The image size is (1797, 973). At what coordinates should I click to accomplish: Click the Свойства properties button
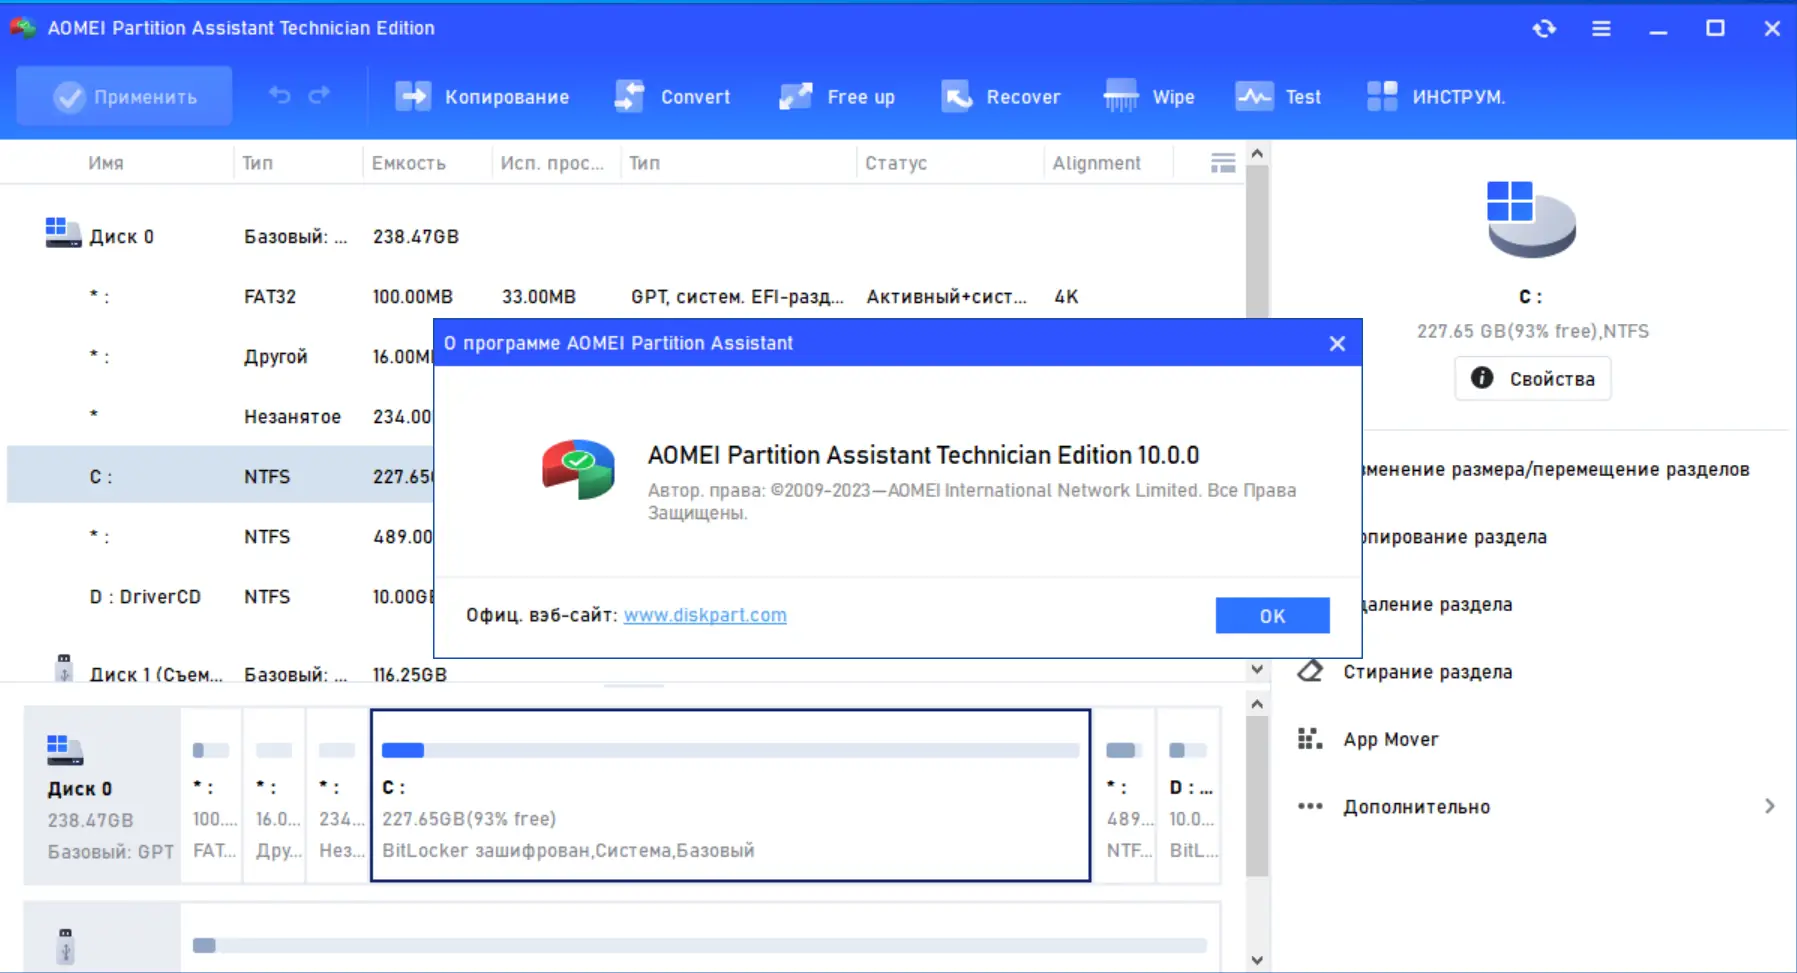click(x=1532, y=379)
